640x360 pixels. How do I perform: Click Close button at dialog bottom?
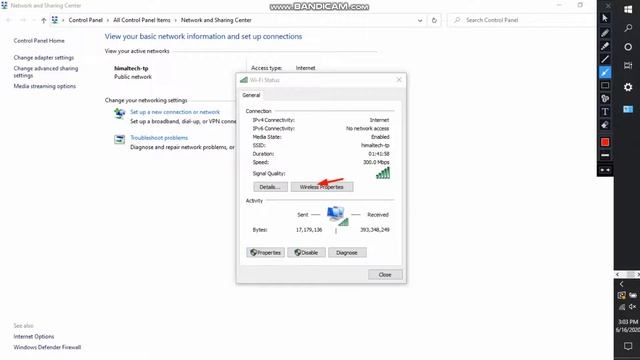[x=385, y=275]
